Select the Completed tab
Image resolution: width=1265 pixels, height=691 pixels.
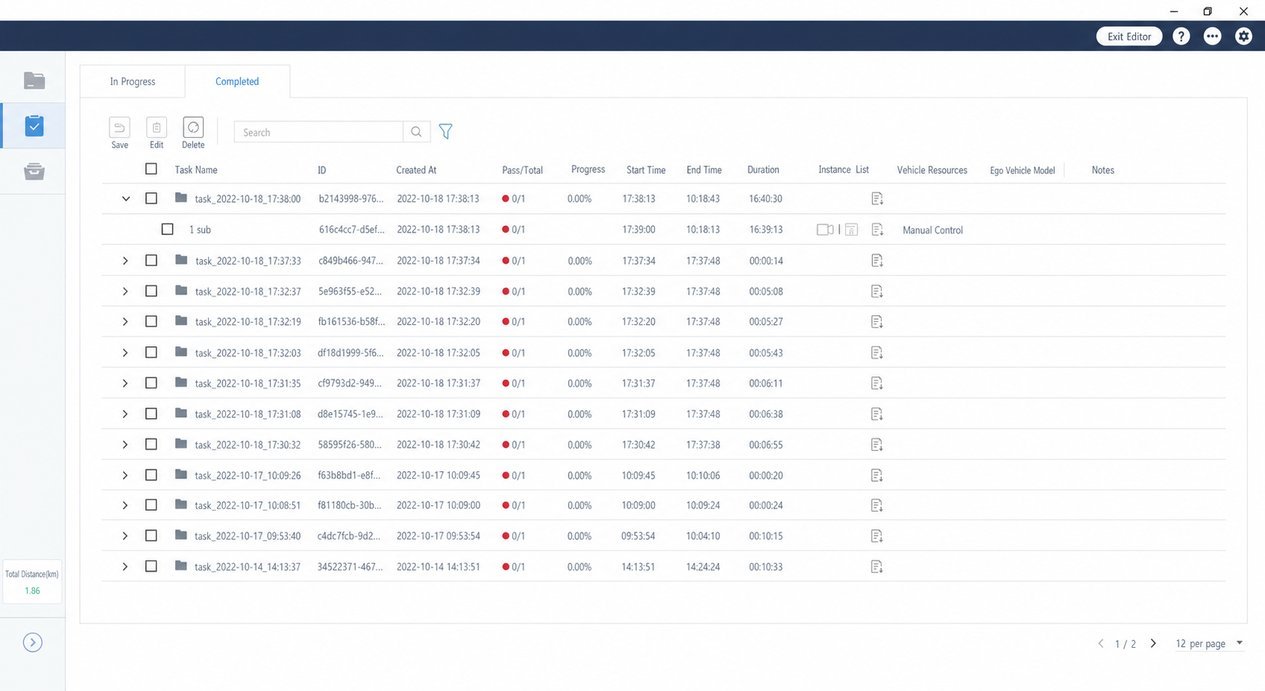[x=238, y=82]
